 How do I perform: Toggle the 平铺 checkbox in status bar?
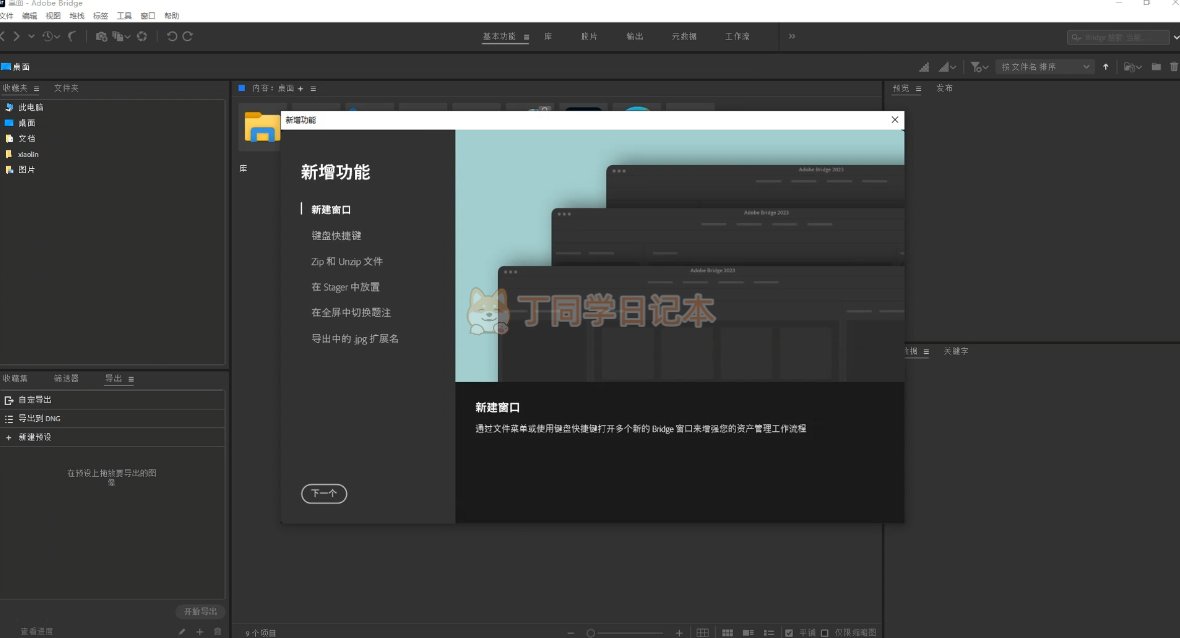pyautogui.click(x=789, y=632)
